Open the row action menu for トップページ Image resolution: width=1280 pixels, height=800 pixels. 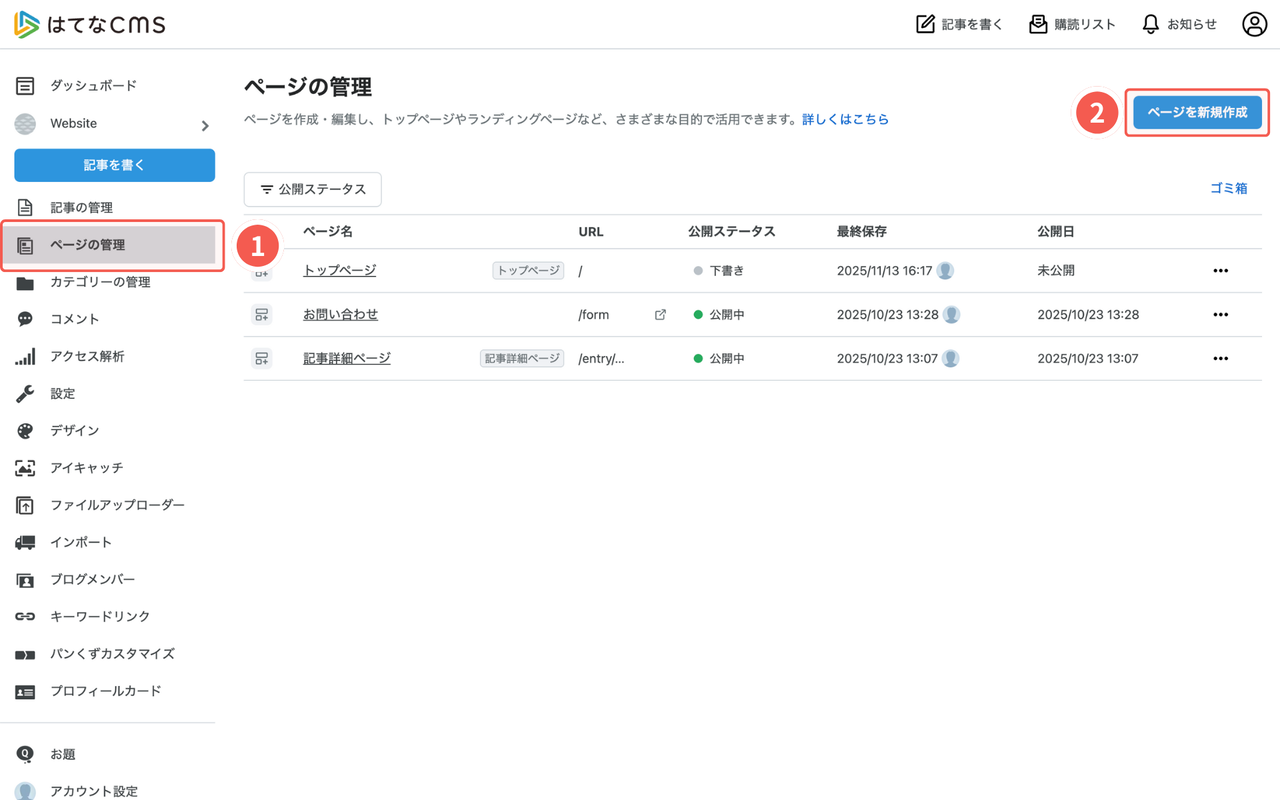[x=1220, y=270]
